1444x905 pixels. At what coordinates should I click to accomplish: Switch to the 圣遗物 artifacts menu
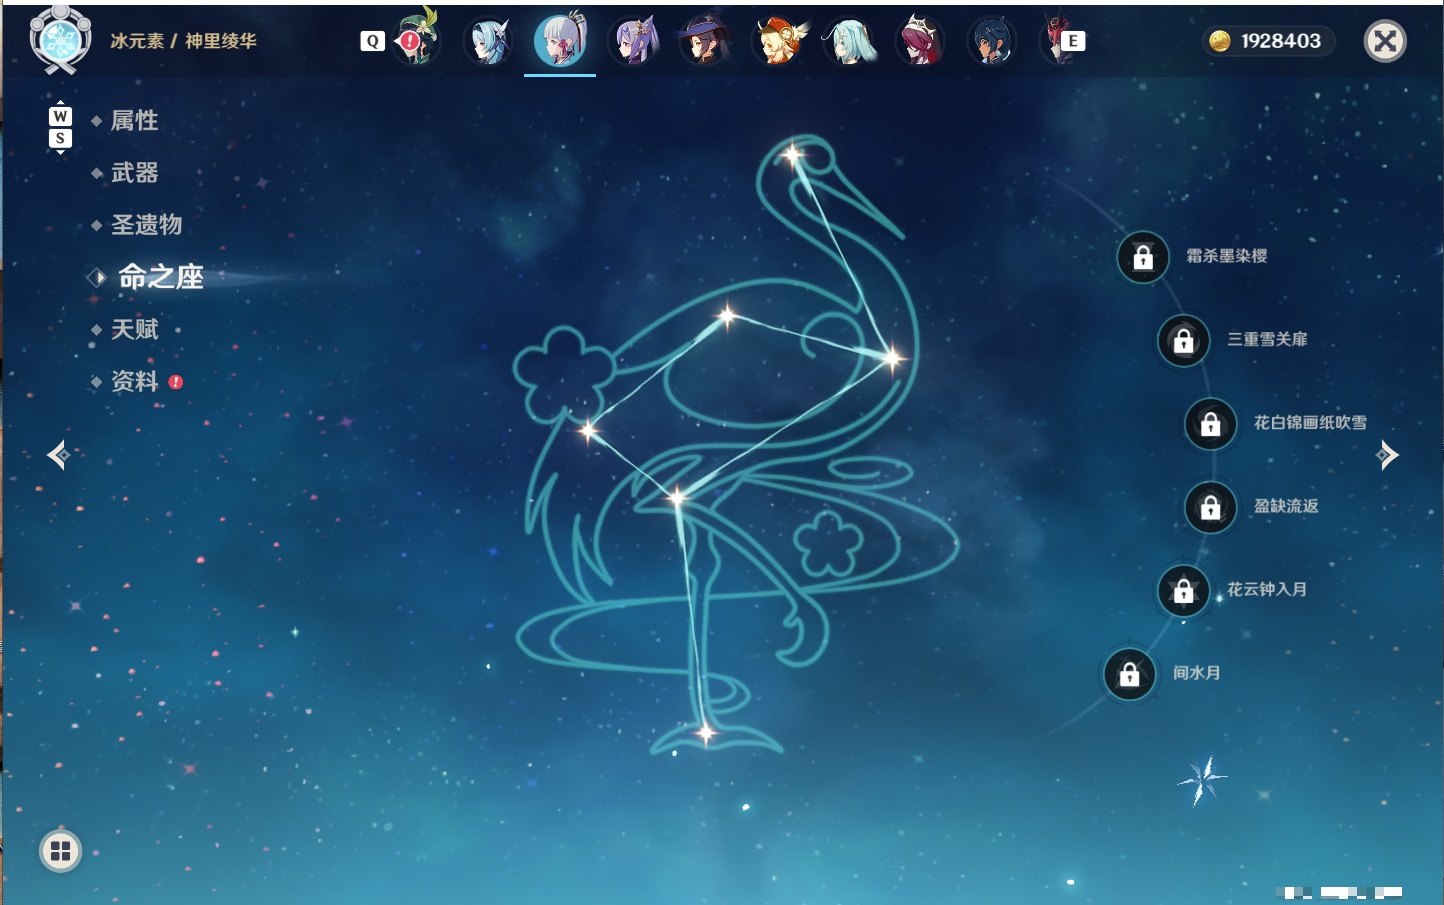click(x=146, y=225)
